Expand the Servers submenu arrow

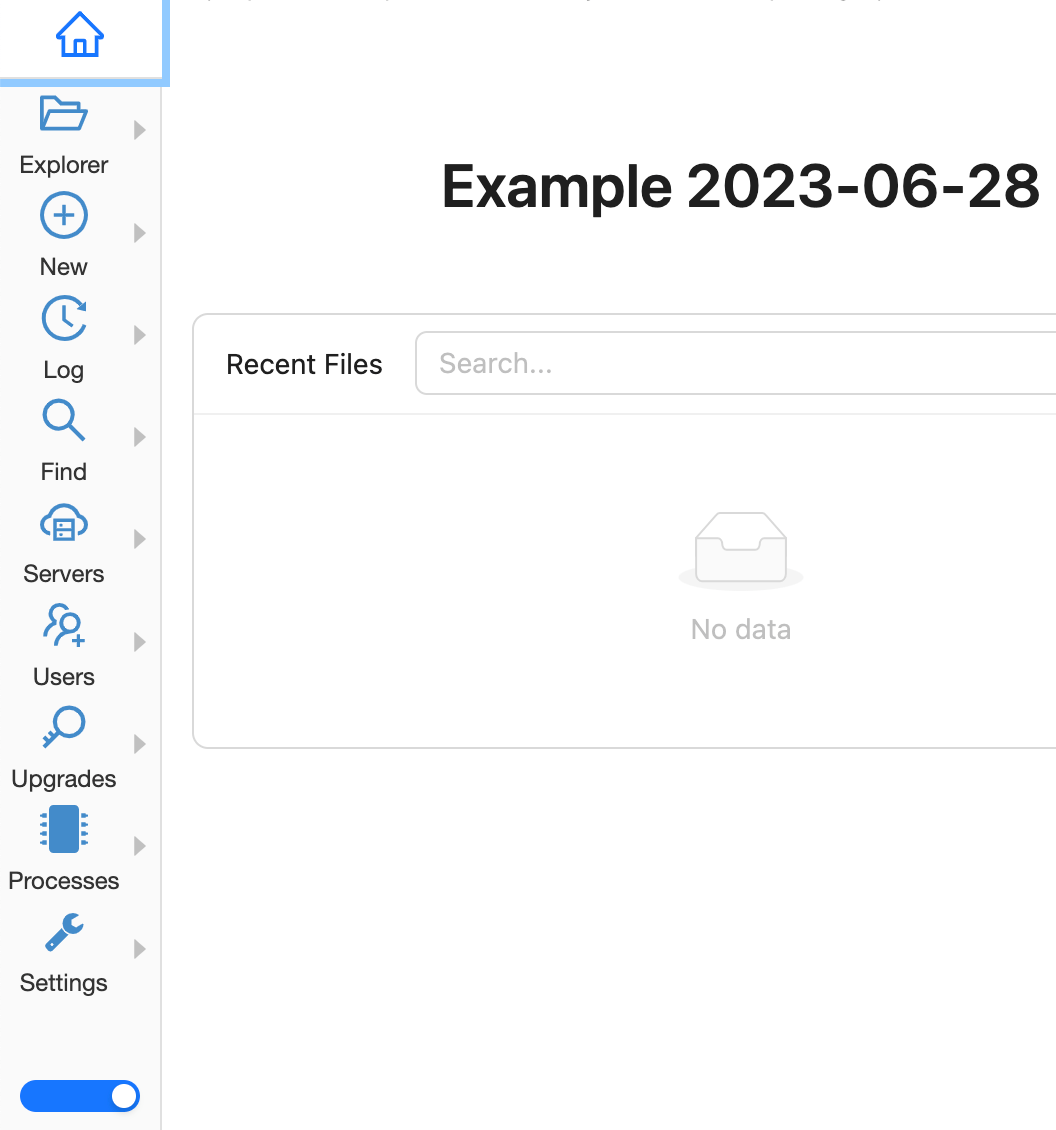pyautogui.click(x=140, y=539)
